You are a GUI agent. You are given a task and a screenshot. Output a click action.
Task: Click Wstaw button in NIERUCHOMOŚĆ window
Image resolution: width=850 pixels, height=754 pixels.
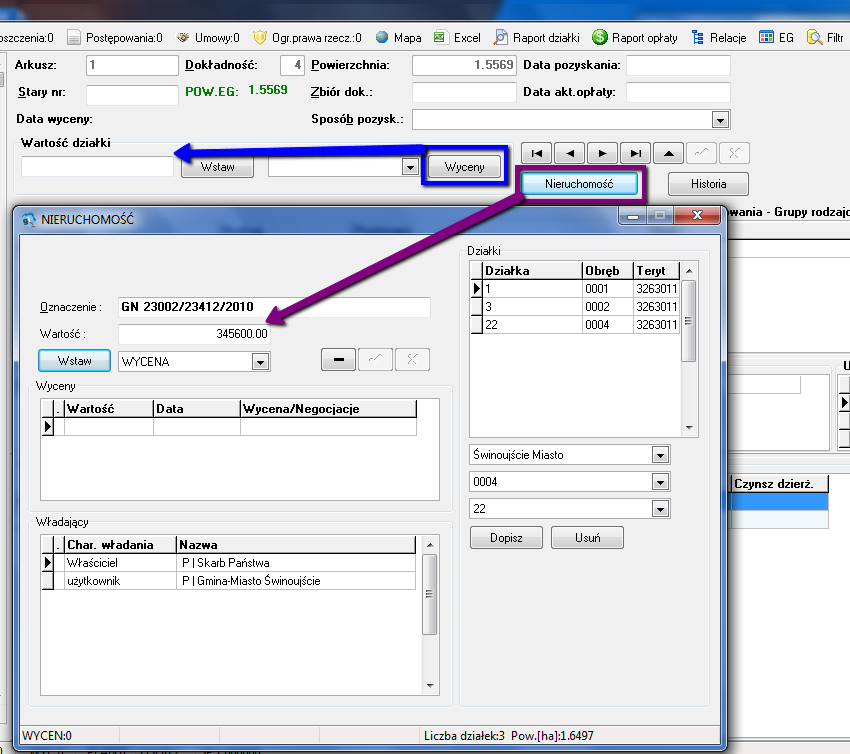pyautogui.click(x=74, y=361)
